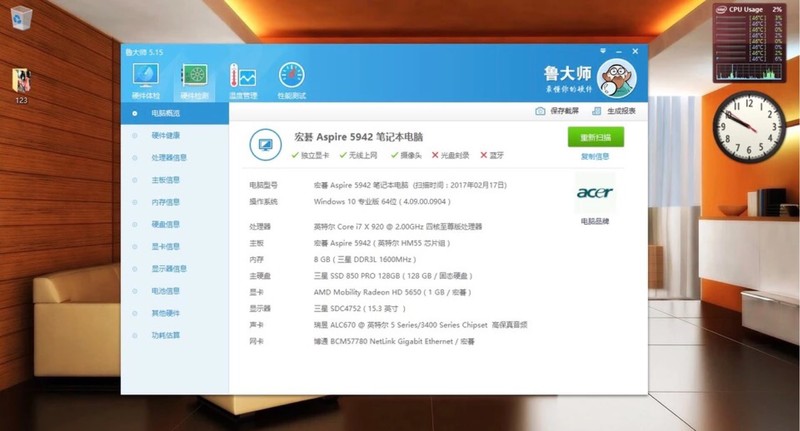Open the 硬件体检 hardware checkup tab

[x=146, y=81]
